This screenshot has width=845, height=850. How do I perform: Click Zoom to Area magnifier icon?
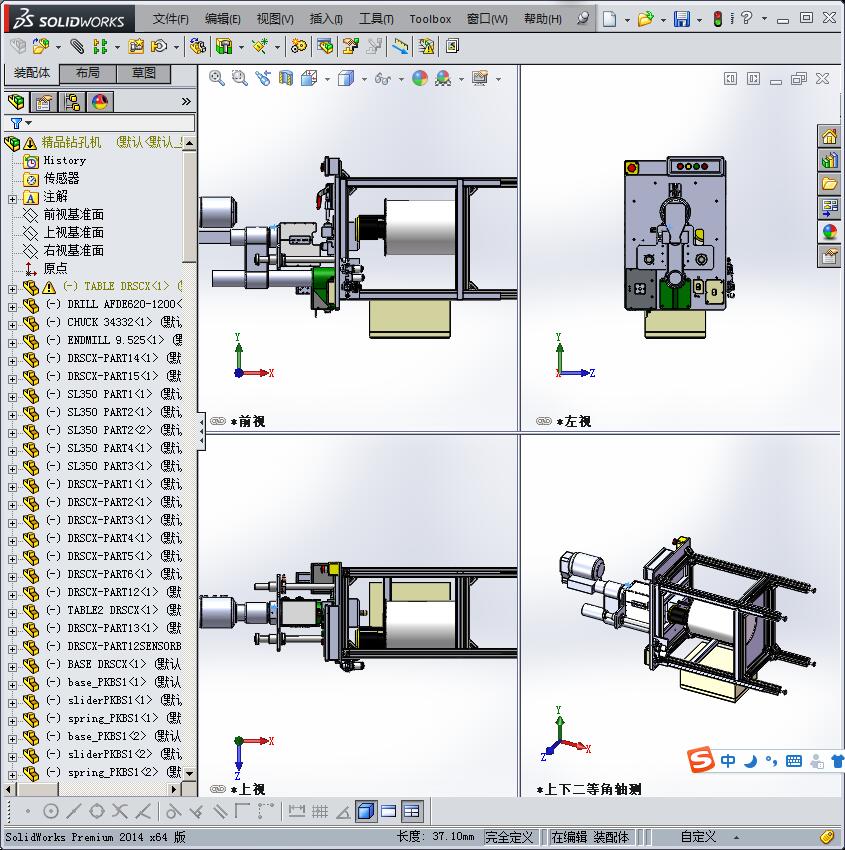pos(240,79)
